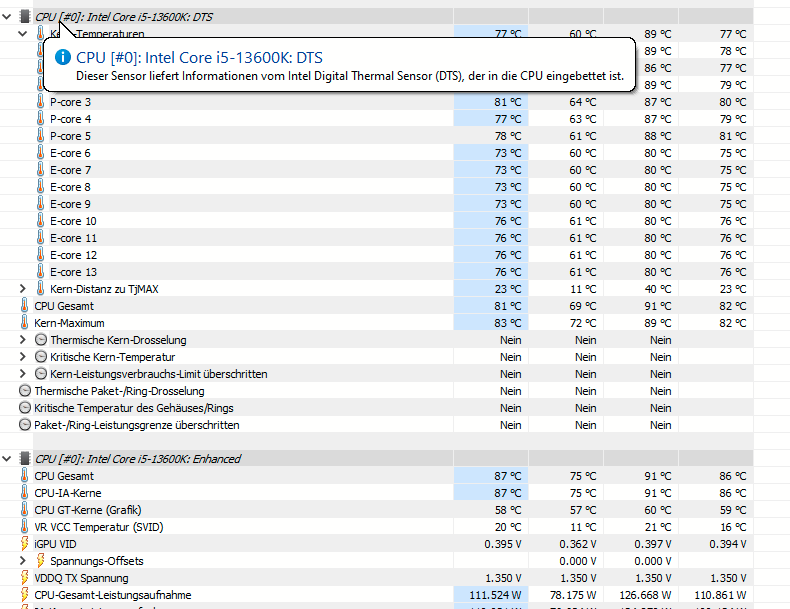Click thermometer icon of DTS CPU Gesamt

[x=24, y=306]
